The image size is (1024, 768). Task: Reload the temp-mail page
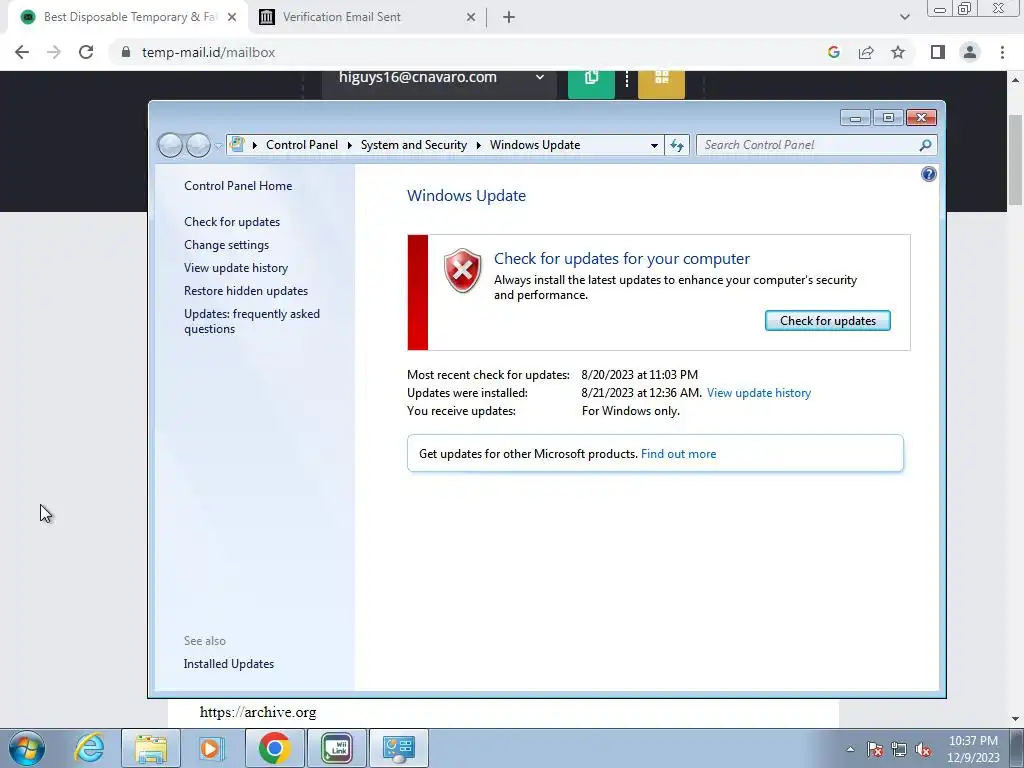[x=86, y=52]
